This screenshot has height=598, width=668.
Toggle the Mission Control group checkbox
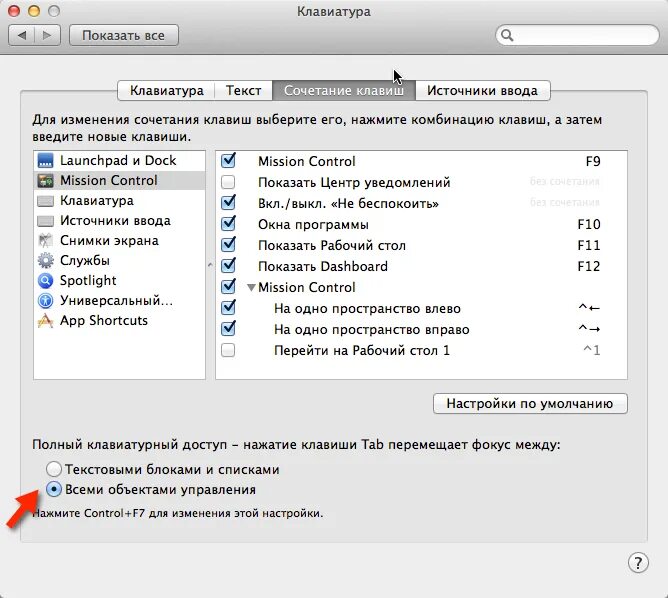pos(228,286)
